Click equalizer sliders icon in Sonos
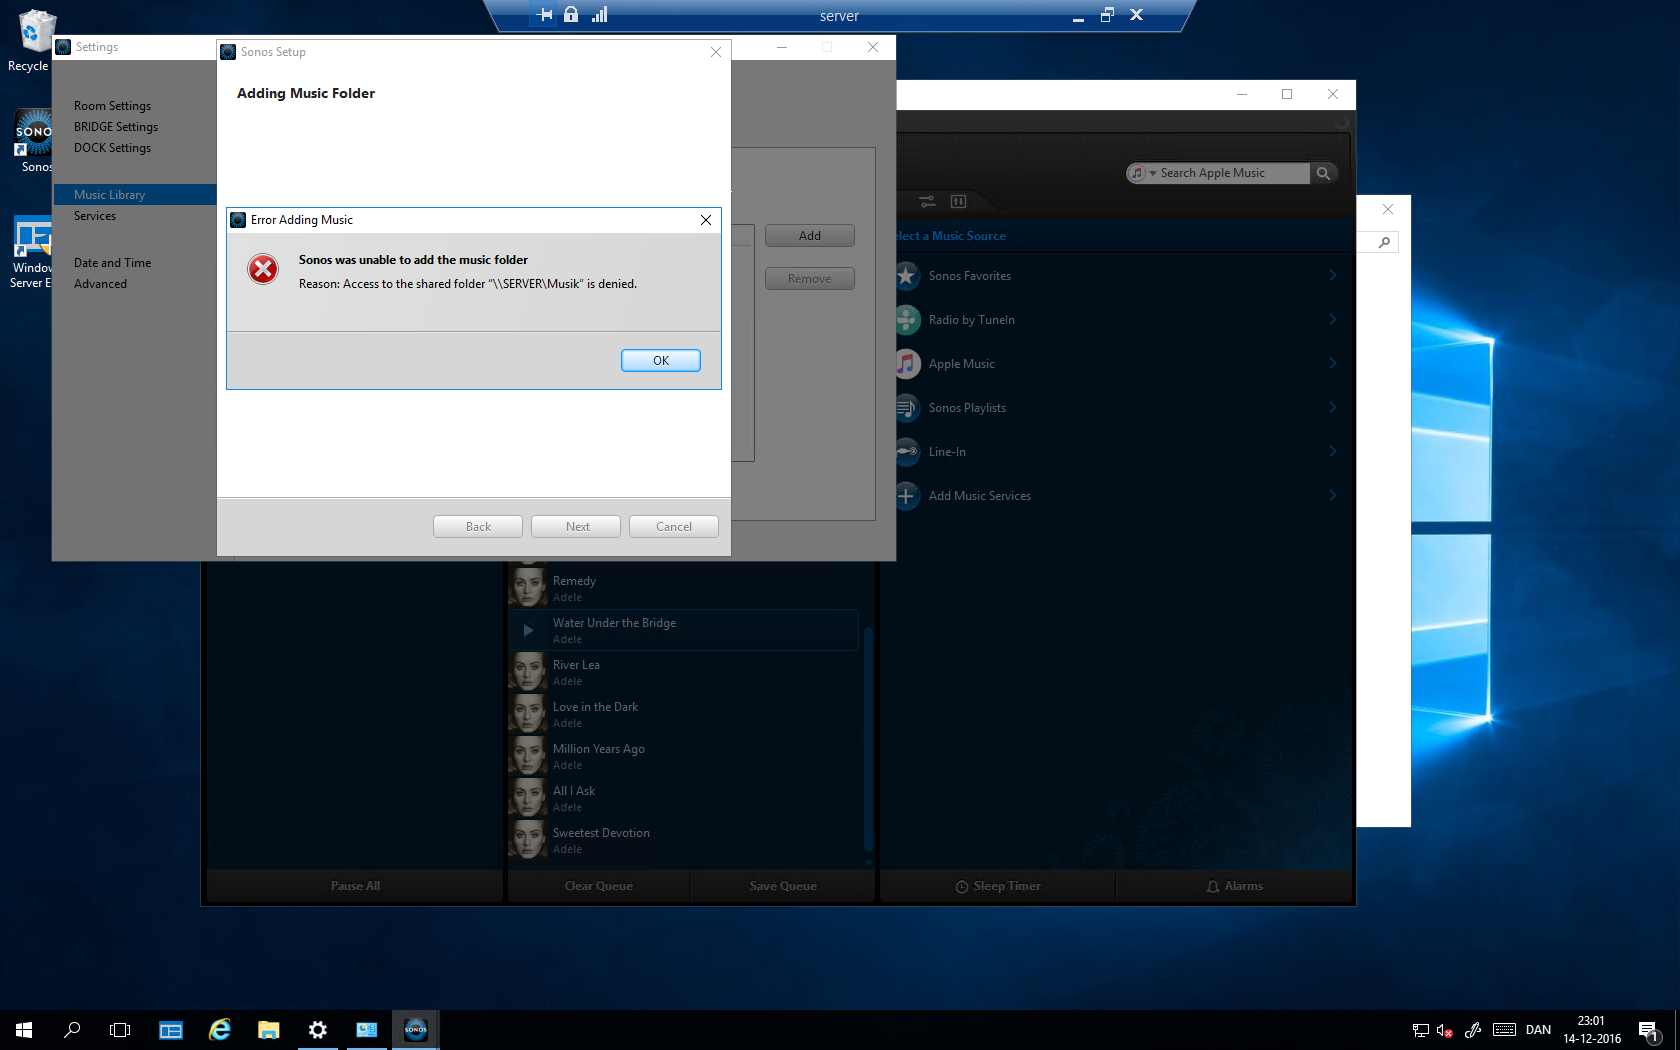1680x1050 pixels. (927, 202)
